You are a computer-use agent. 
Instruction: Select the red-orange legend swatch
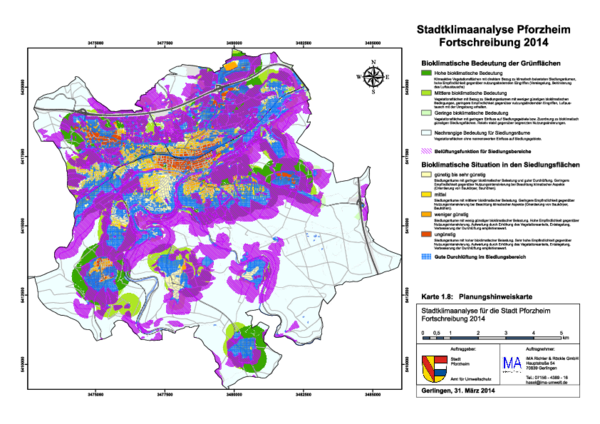pos(426,234)
